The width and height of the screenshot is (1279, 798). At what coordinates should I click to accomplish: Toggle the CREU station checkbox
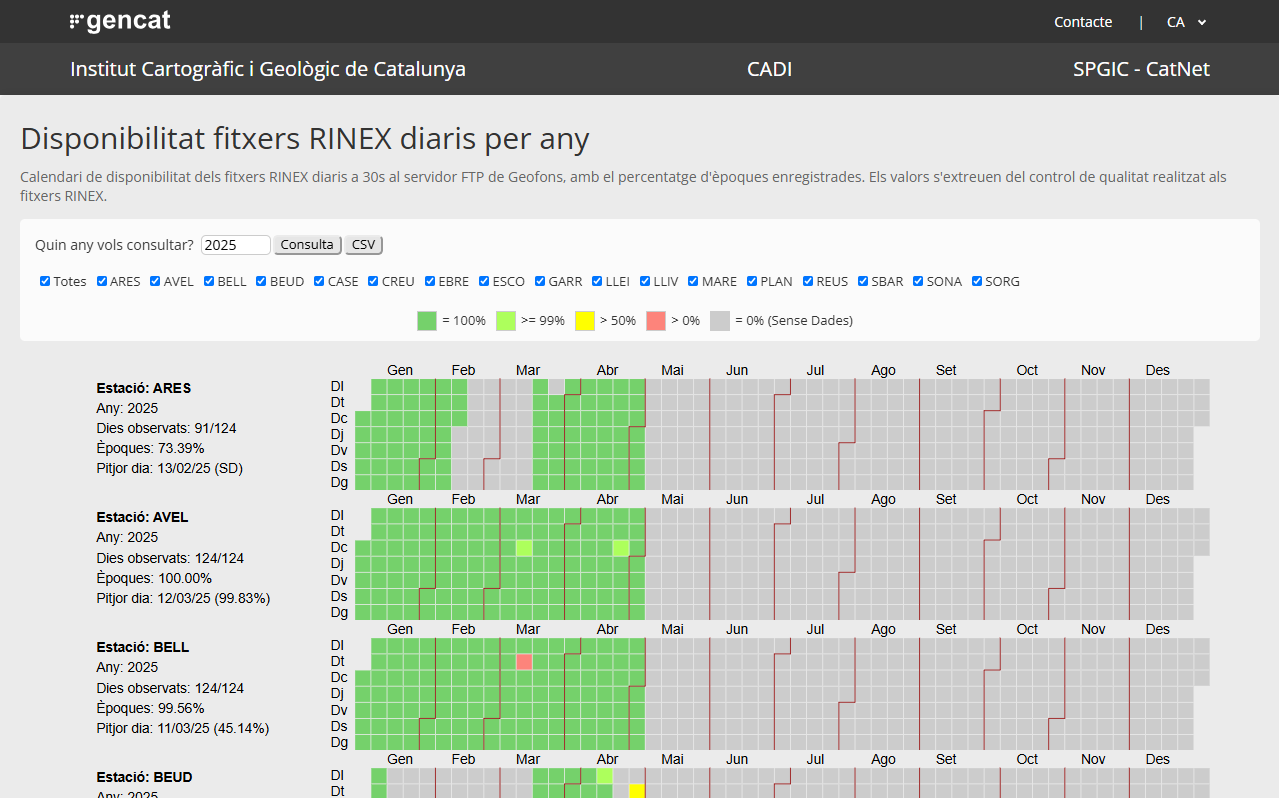tap(373, 281)
